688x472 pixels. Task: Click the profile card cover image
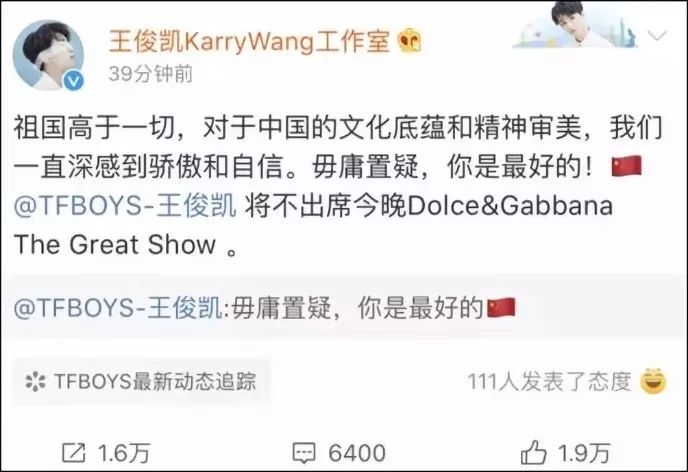576,24
